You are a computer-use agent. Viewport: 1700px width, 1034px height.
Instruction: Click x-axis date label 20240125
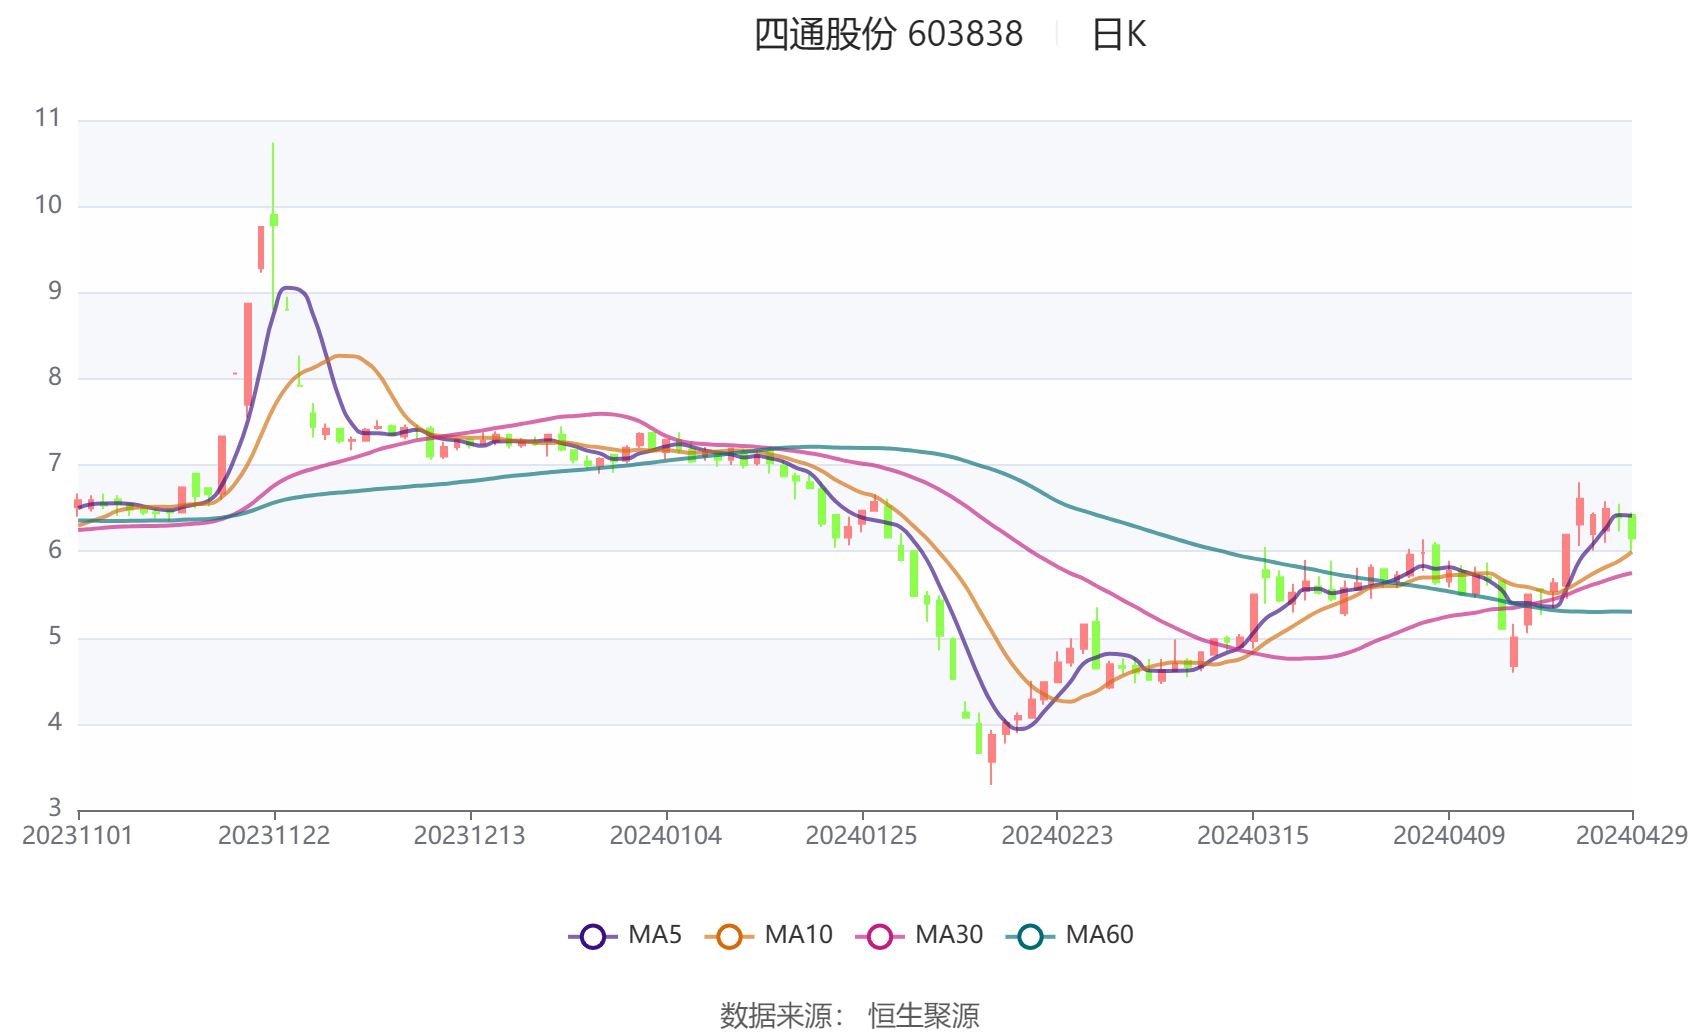coord(862,836)
